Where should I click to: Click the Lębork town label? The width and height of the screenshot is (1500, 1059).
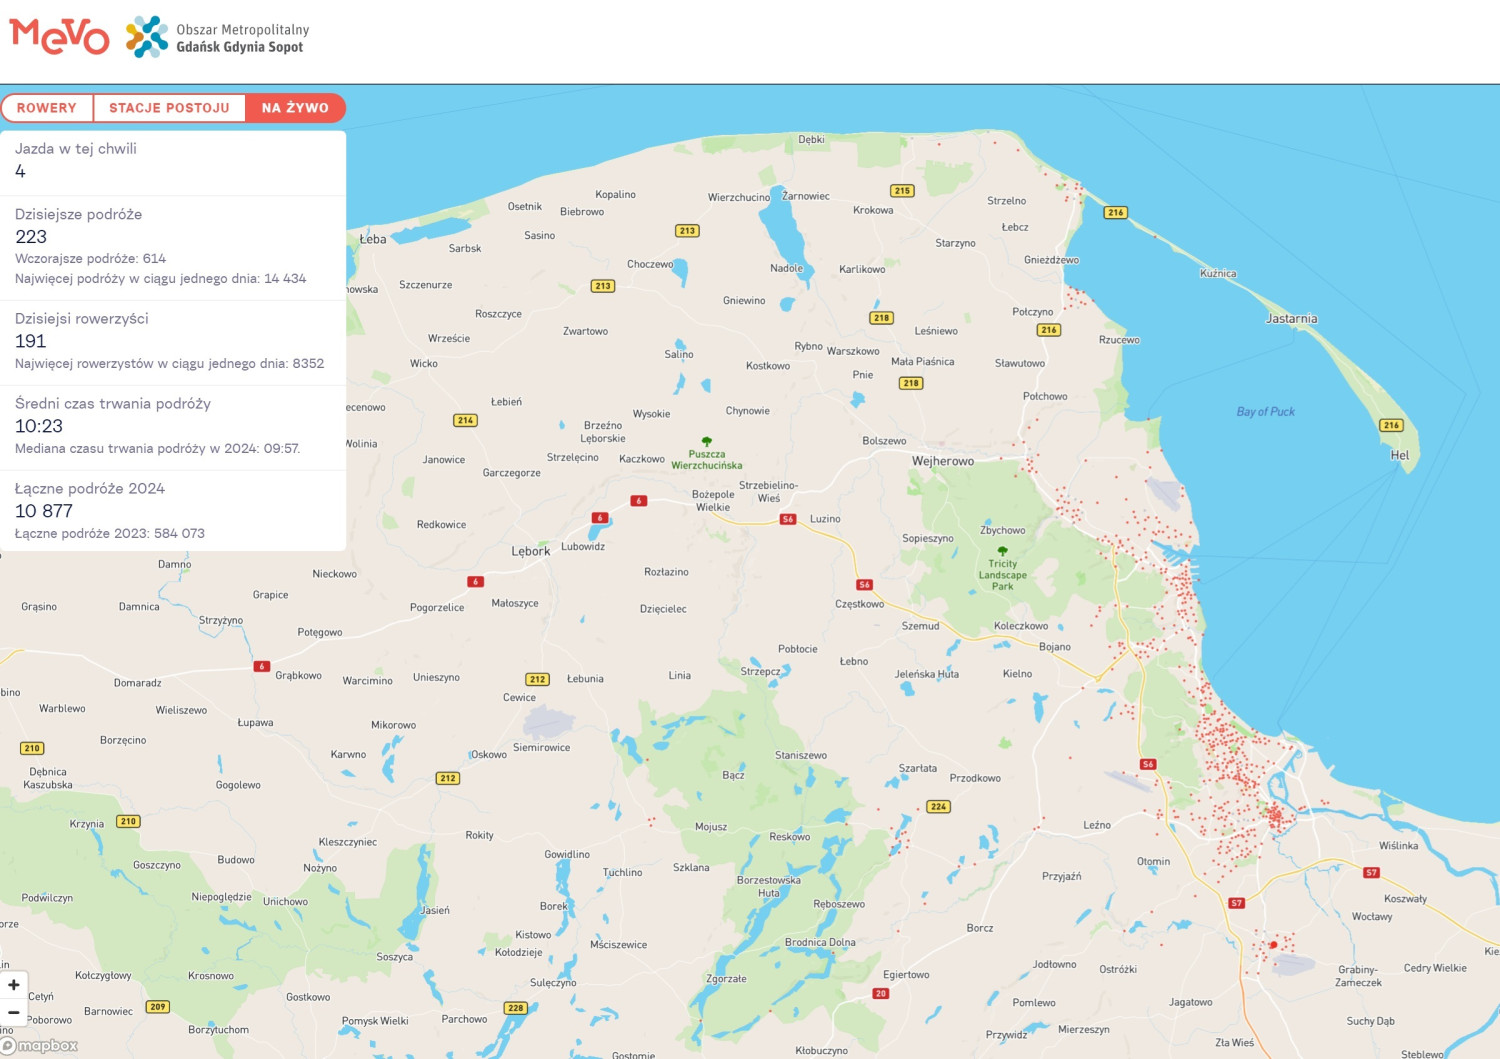click(x=530, y=551)
